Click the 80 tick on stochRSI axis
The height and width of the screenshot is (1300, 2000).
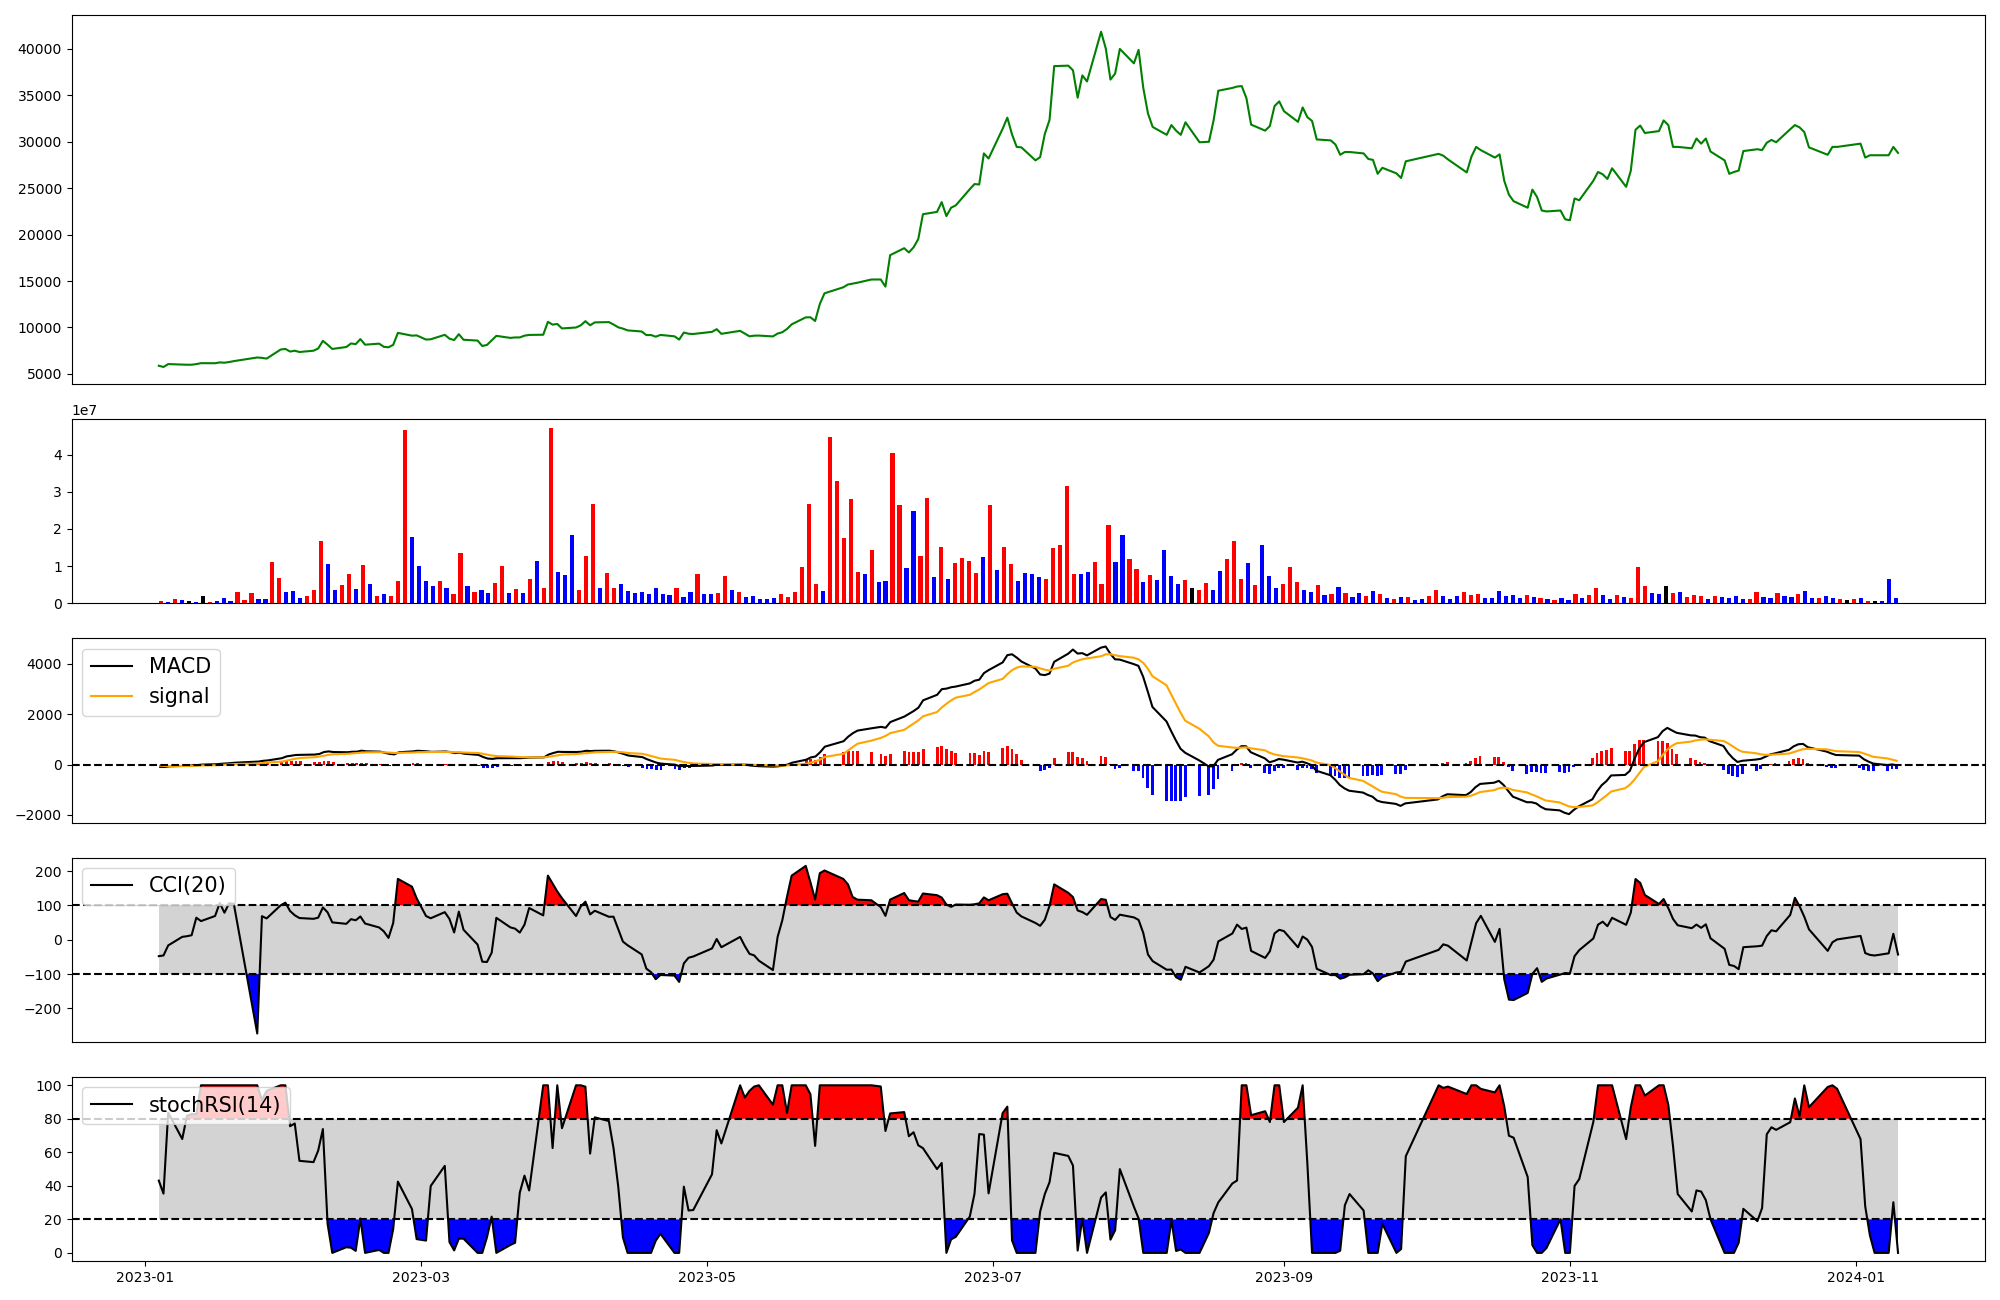53,1120
